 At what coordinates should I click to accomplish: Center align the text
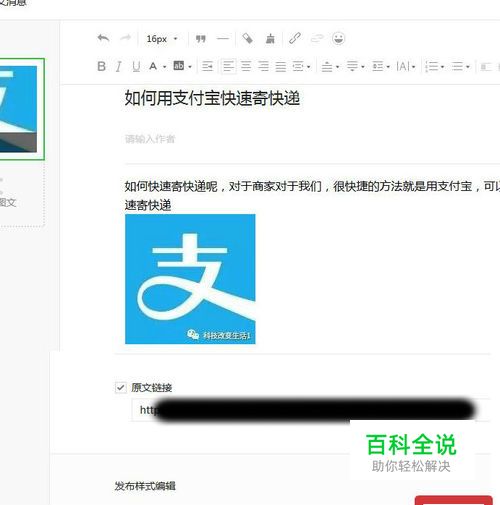[246, 66]
